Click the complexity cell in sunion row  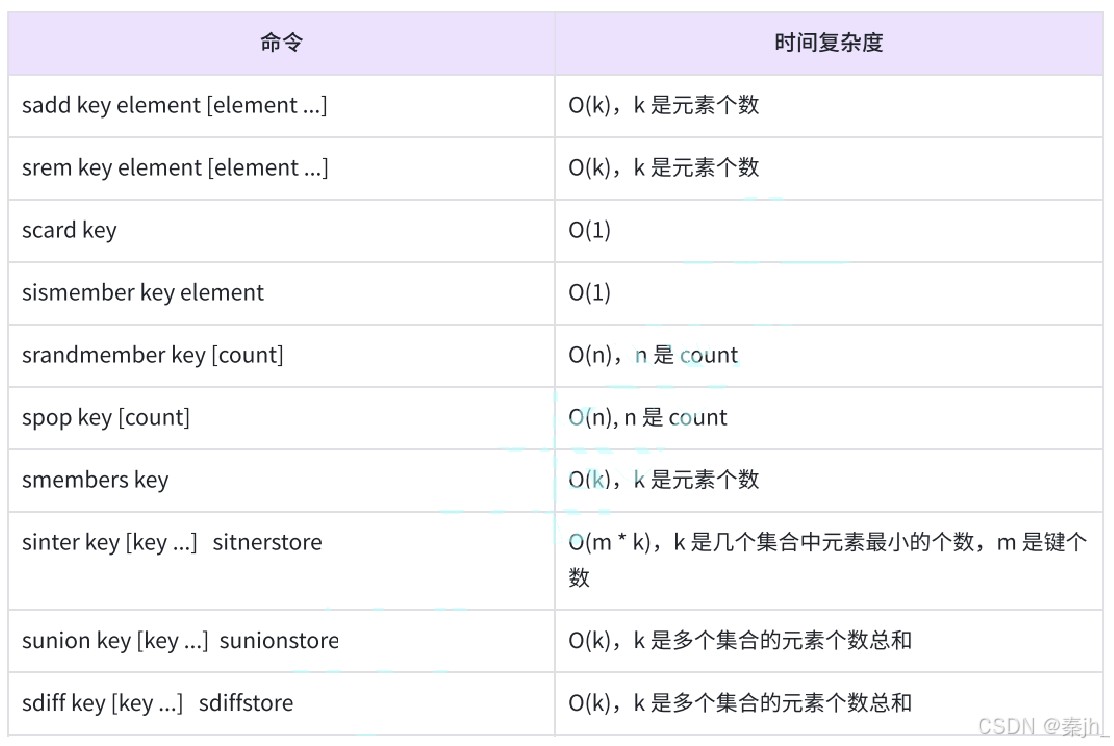[x=740, y=641]
